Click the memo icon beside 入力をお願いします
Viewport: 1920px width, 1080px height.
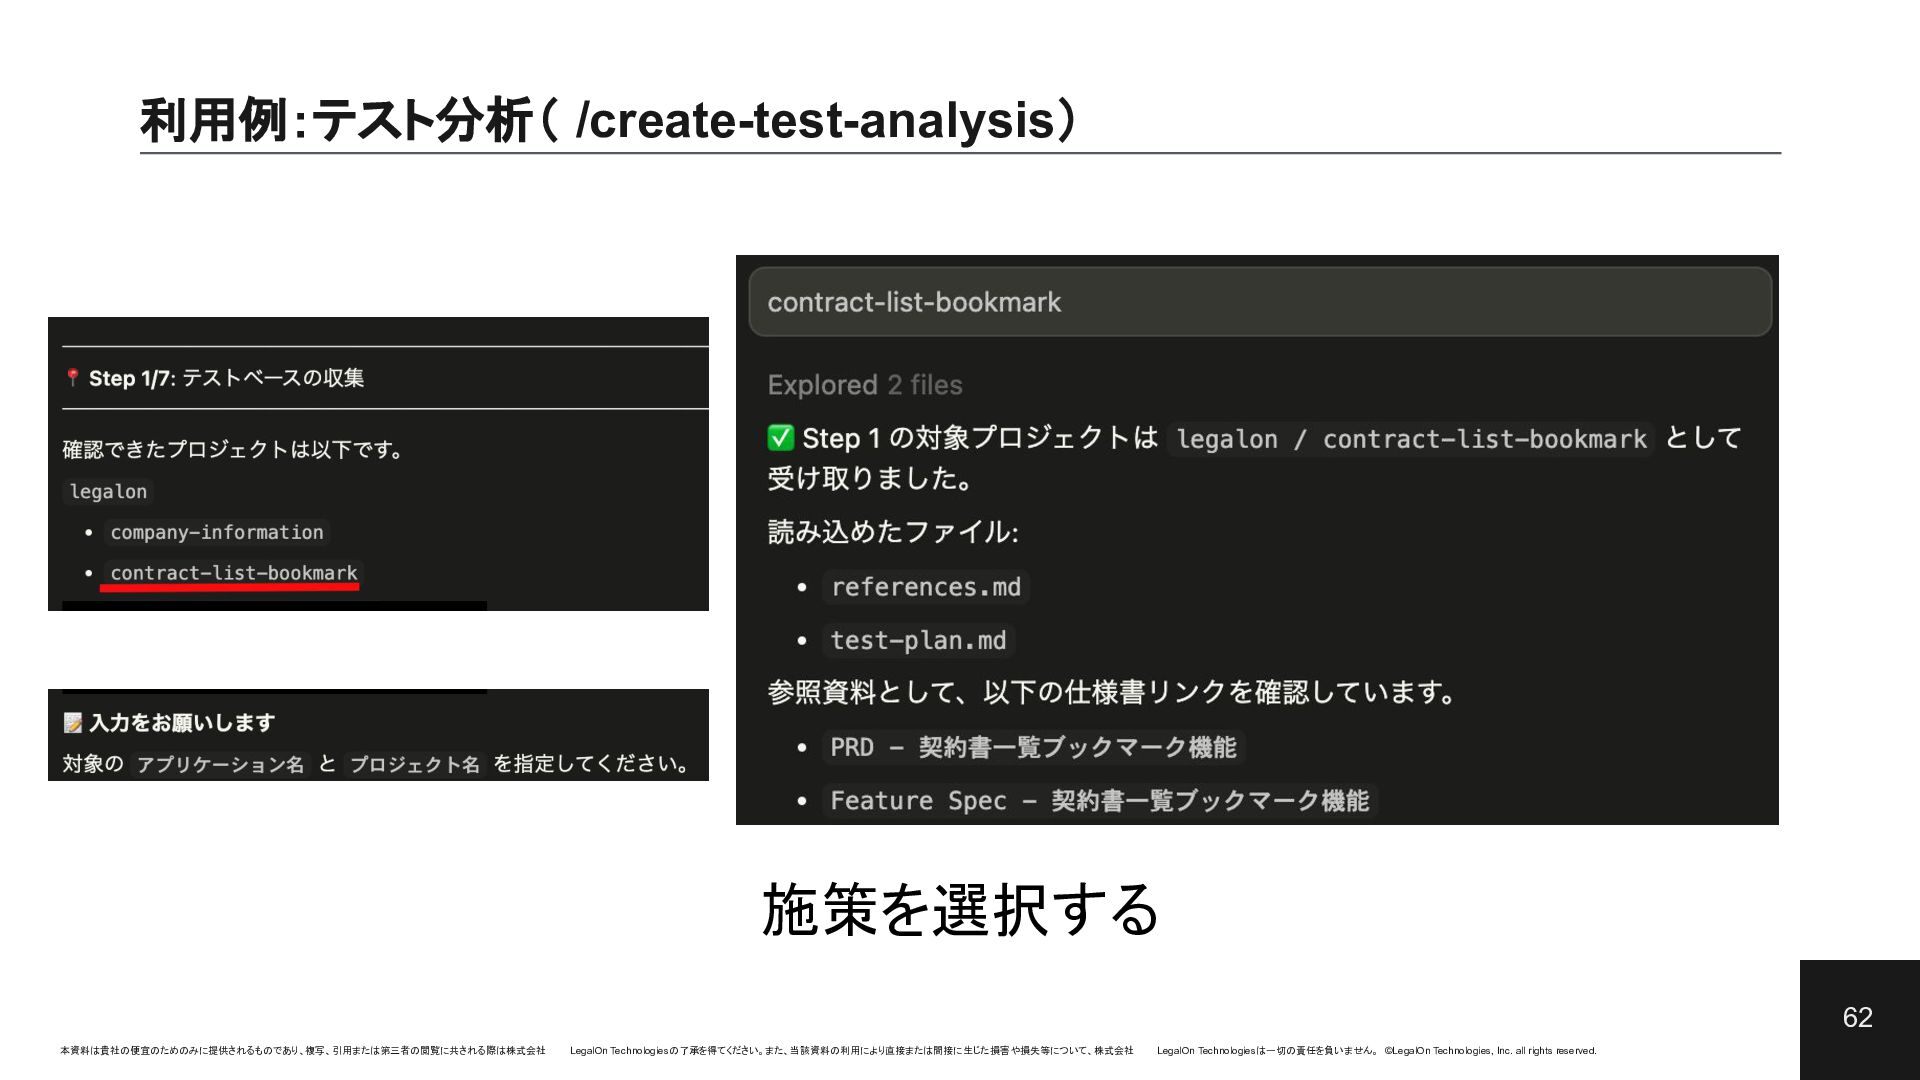(x=72, y=722)
